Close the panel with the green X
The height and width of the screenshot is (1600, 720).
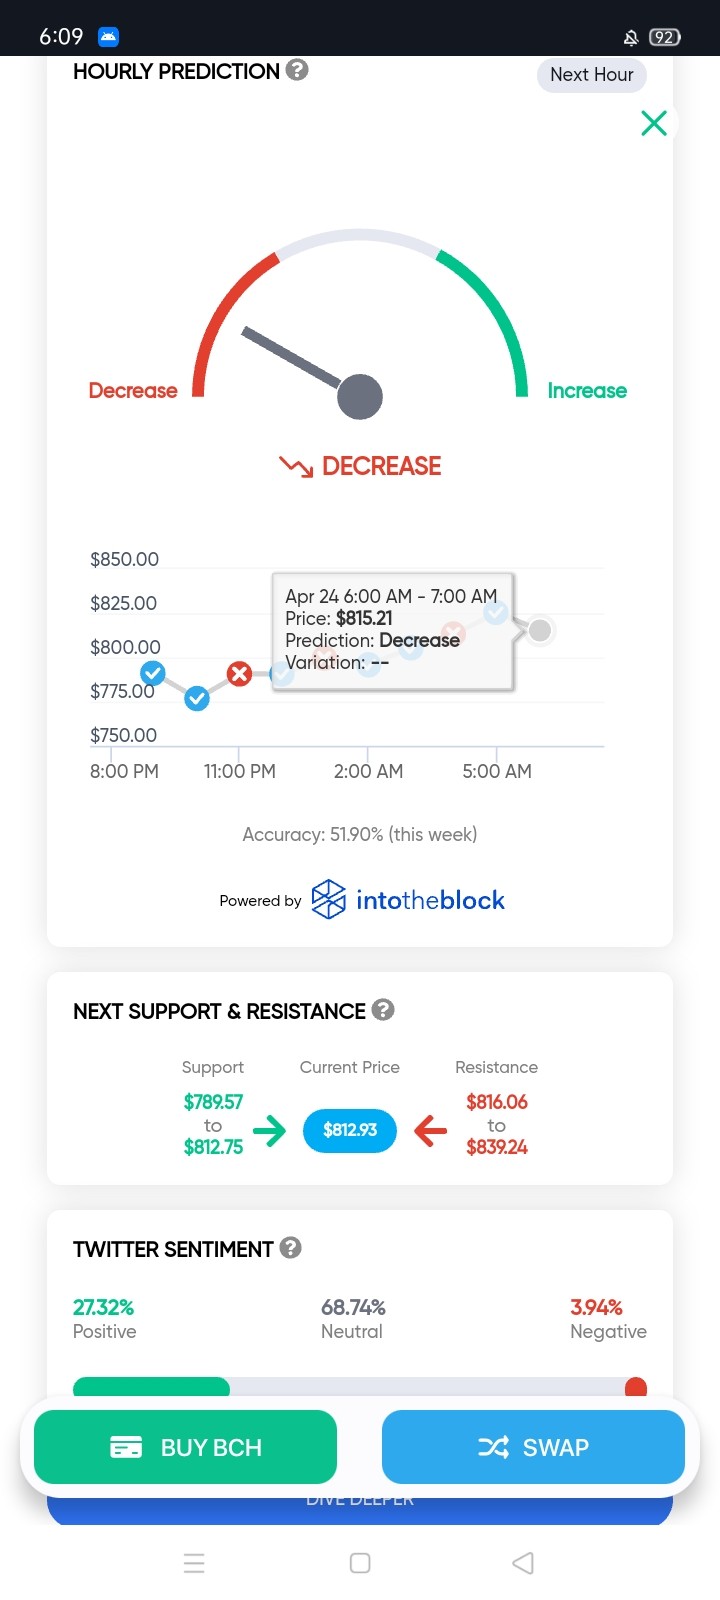pyautogui.click(x=654, y=123)
